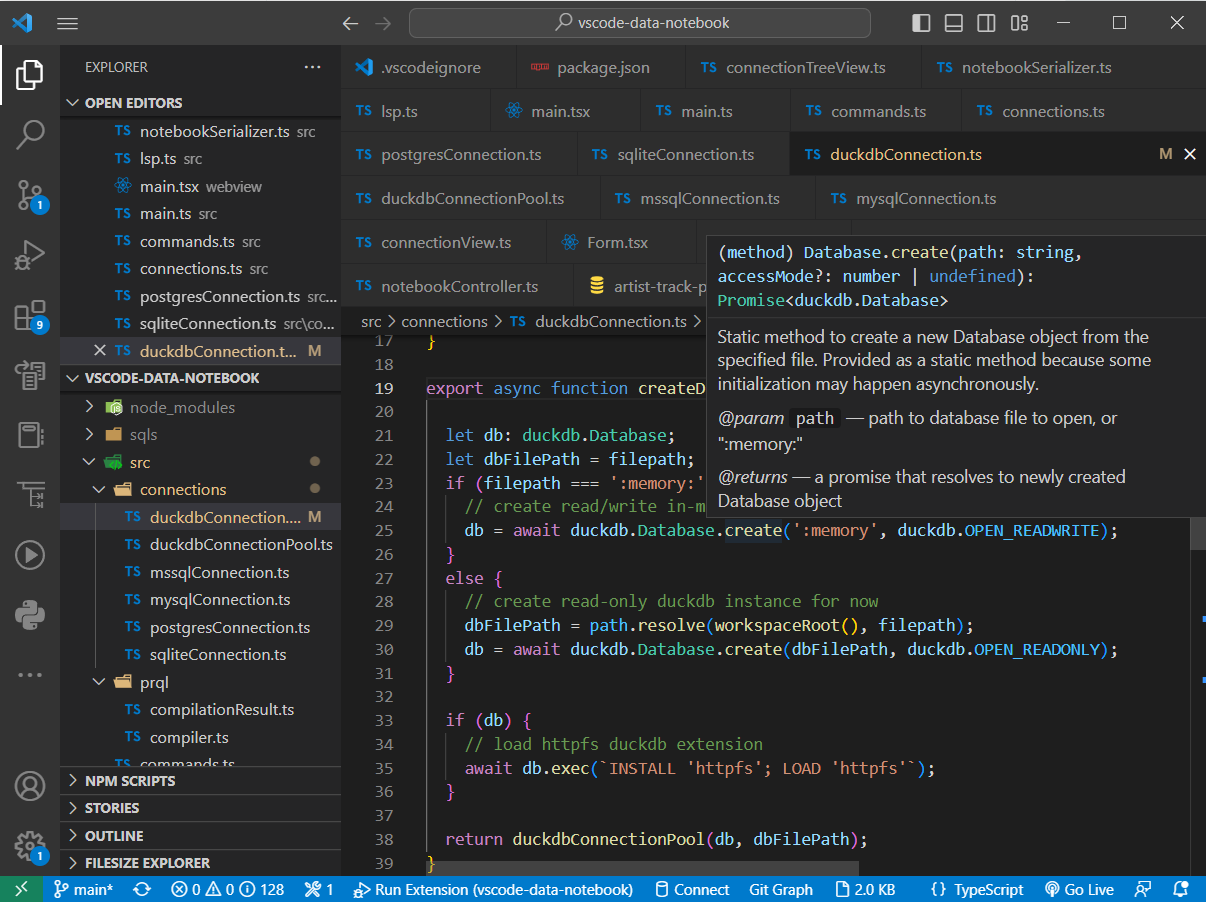
Task: Open Run and Debug view
Action: pyautogui.click(x=30, y=255)
